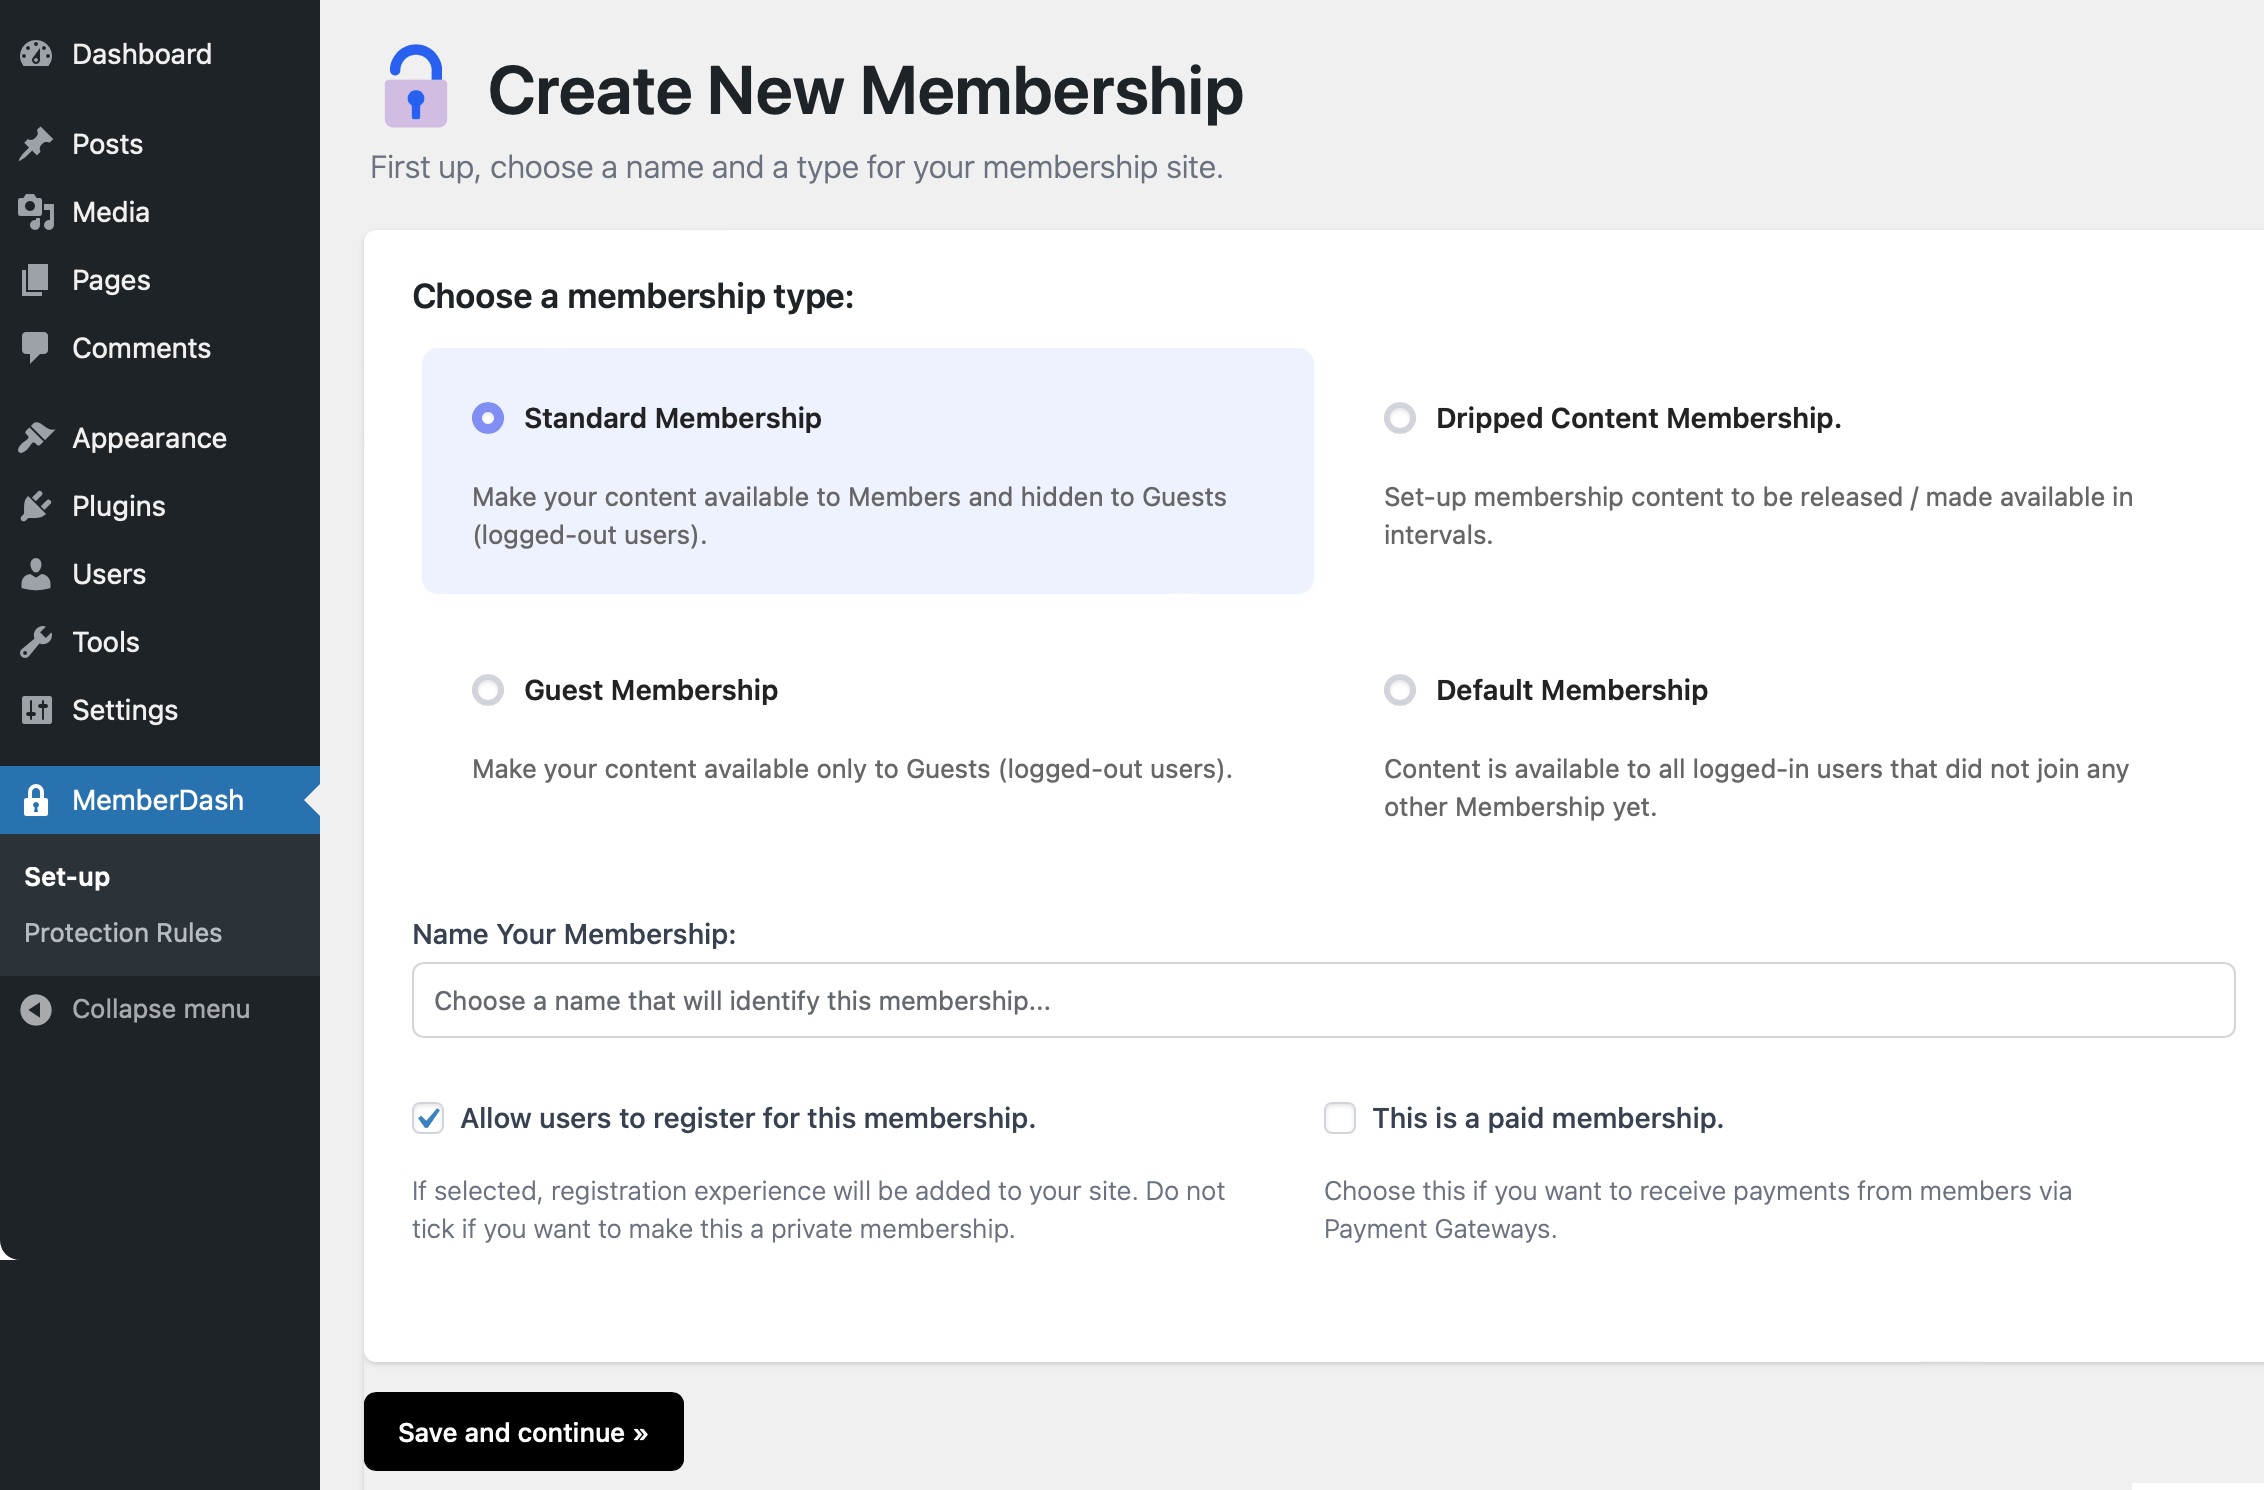The width and height of the screenshot is (2264, 1490).
Task: Choose the Dripped Content Membership option
Action: 1400,418
